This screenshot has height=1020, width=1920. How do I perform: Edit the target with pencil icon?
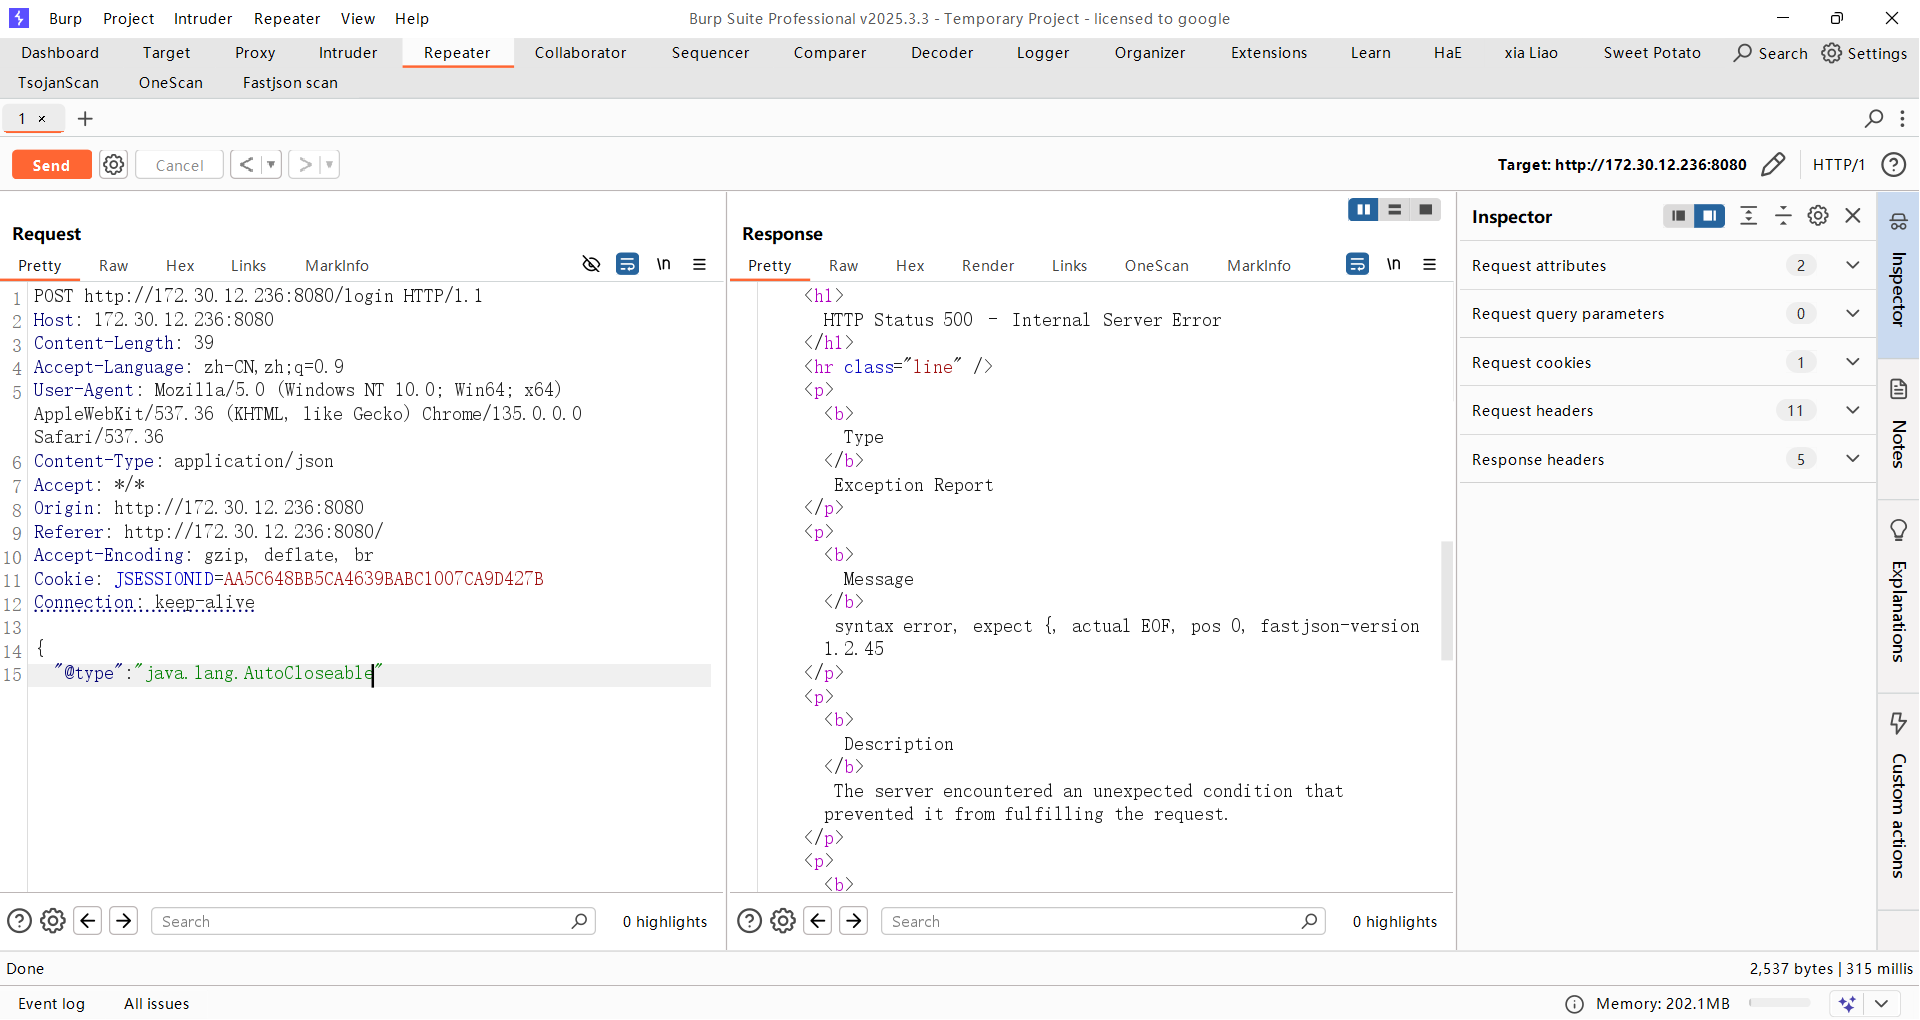tap(1773, 165)
